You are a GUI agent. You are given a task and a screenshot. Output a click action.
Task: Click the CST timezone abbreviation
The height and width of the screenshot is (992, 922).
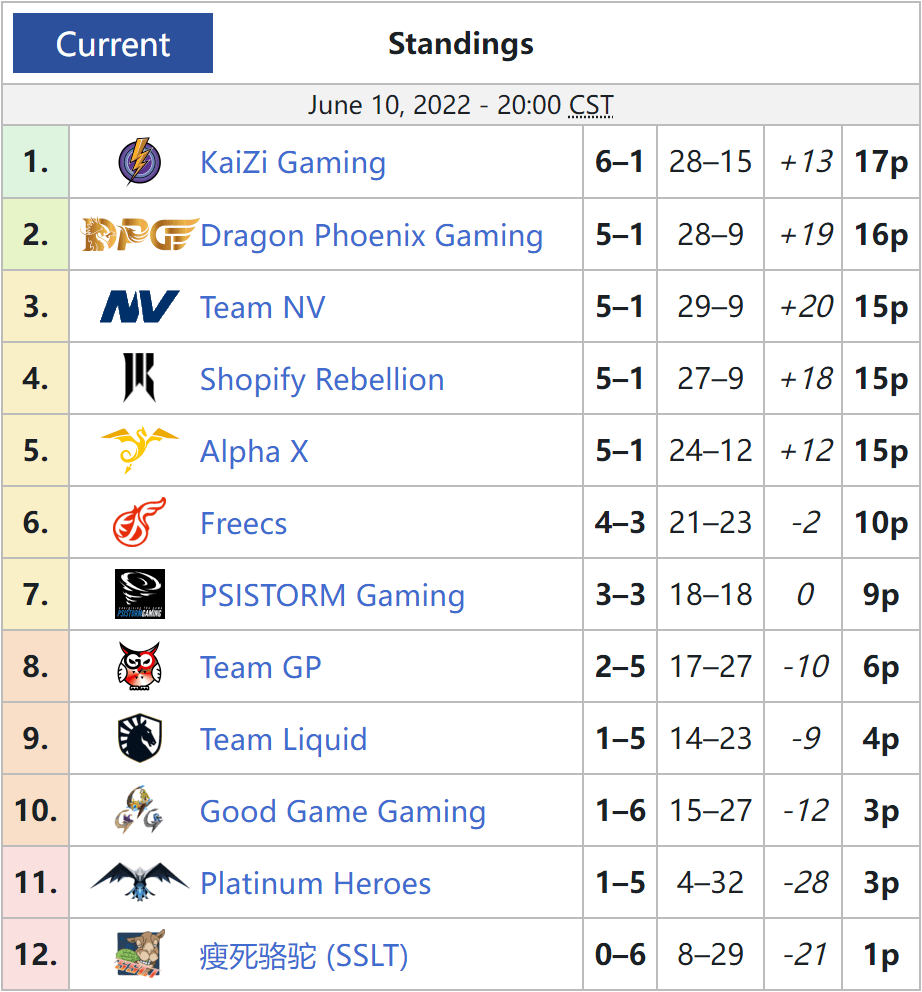[591, 105]
